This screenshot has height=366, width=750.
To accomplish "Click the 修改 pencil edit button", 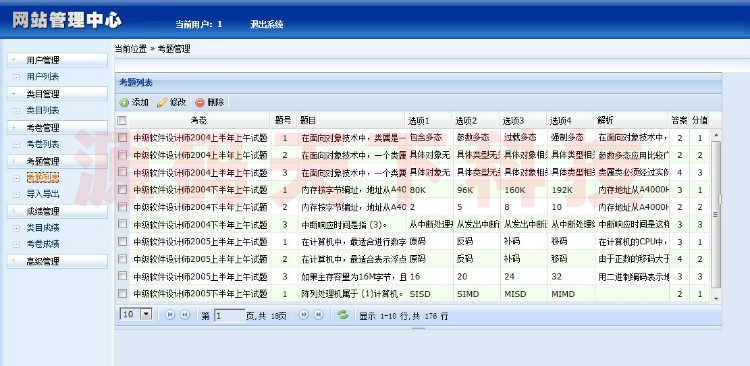I will pyautogui.click(x=171, y=102).
